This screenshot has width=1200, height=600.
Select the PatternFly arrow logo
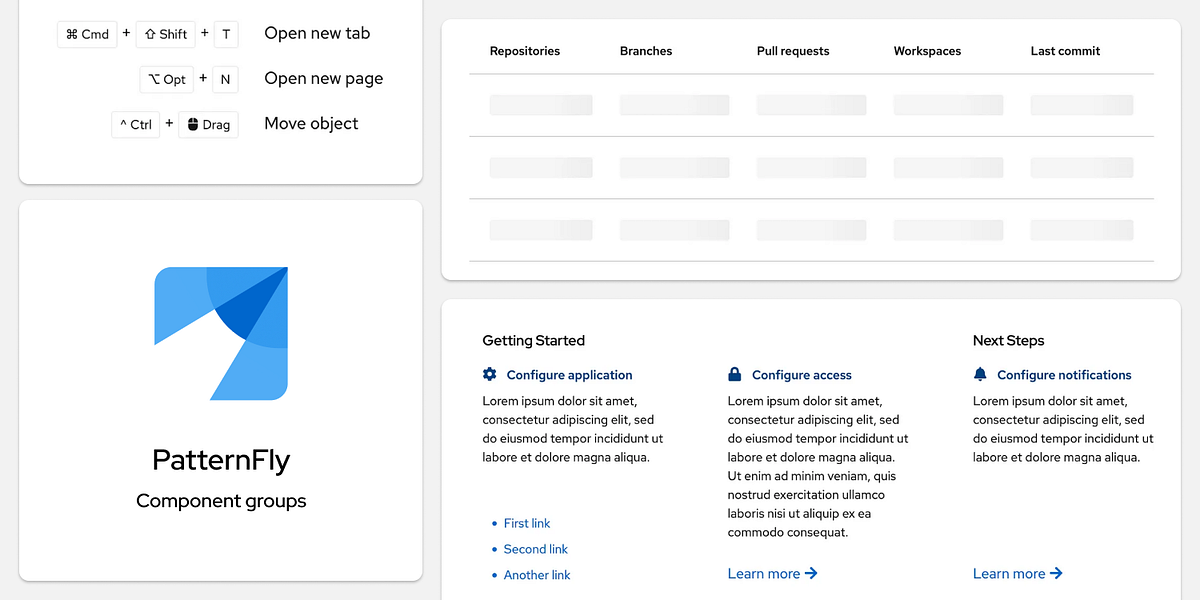pyautogui.click(x=220, y=333)
